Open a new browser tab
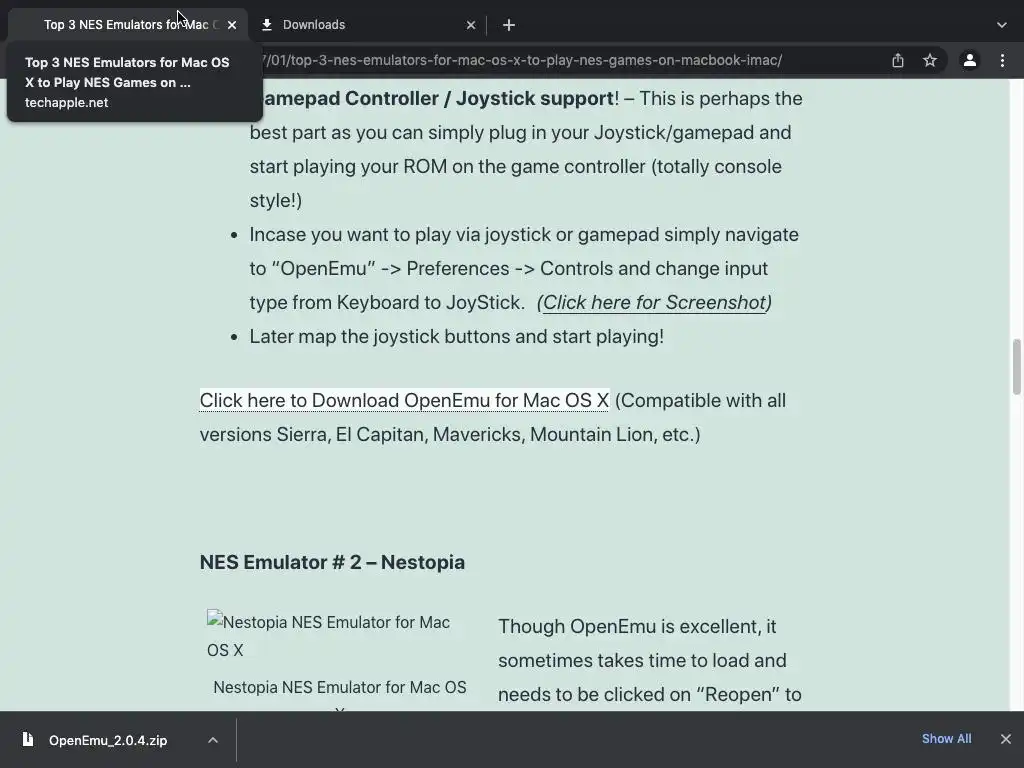Image resolution: width=1024 pixels, height=768 pixels. [x=509, y=25]
